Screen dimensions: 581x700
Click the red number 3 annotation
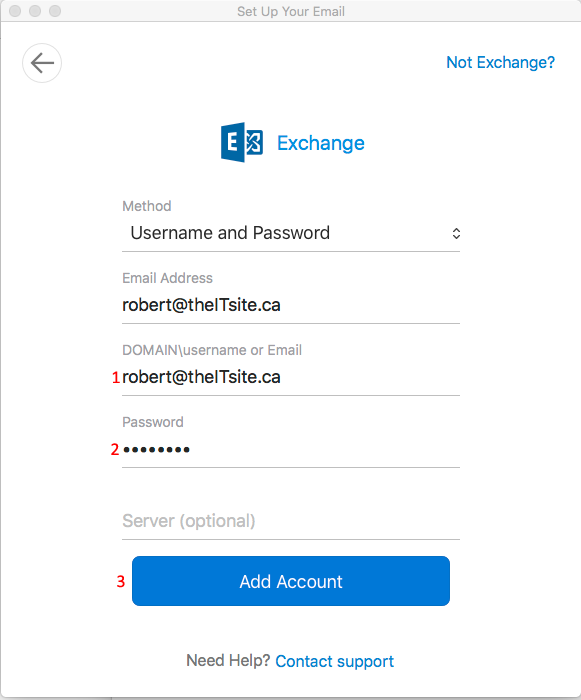[121, 581]
